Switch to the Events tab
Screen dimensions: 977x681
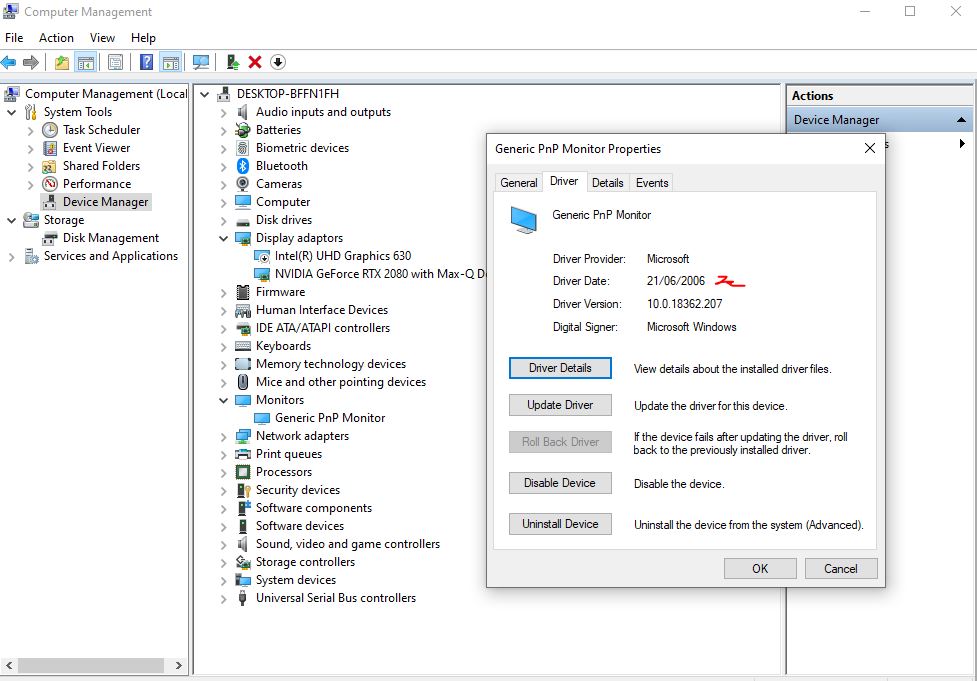point(652,183)
